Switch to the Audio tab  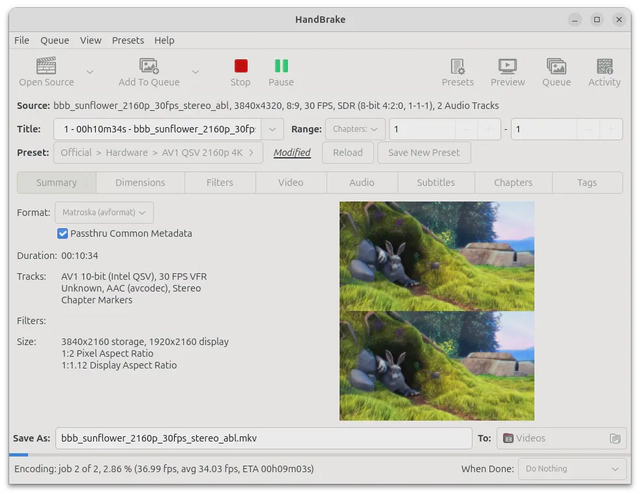pos(362,183)
